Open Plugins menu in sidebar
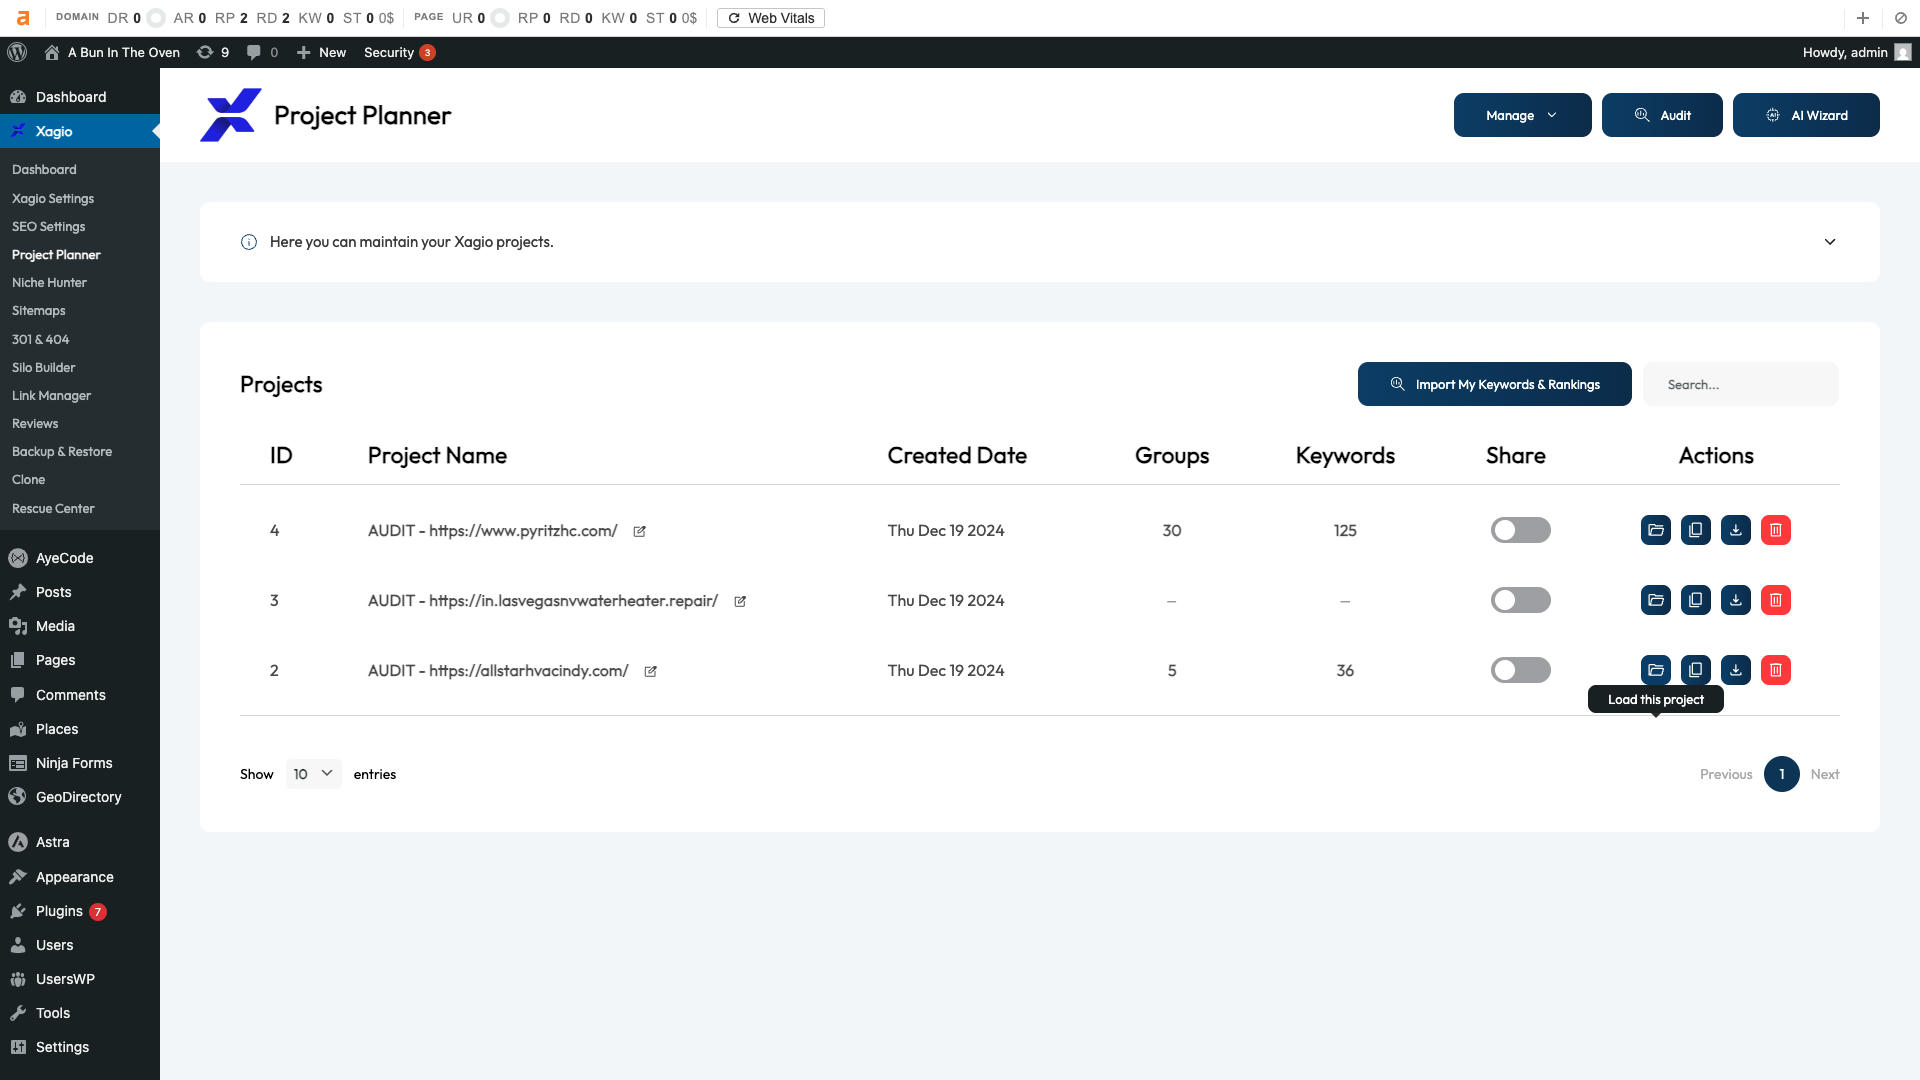The width and height of the screenshot is (1920, 1080). (x=80, y=911)
